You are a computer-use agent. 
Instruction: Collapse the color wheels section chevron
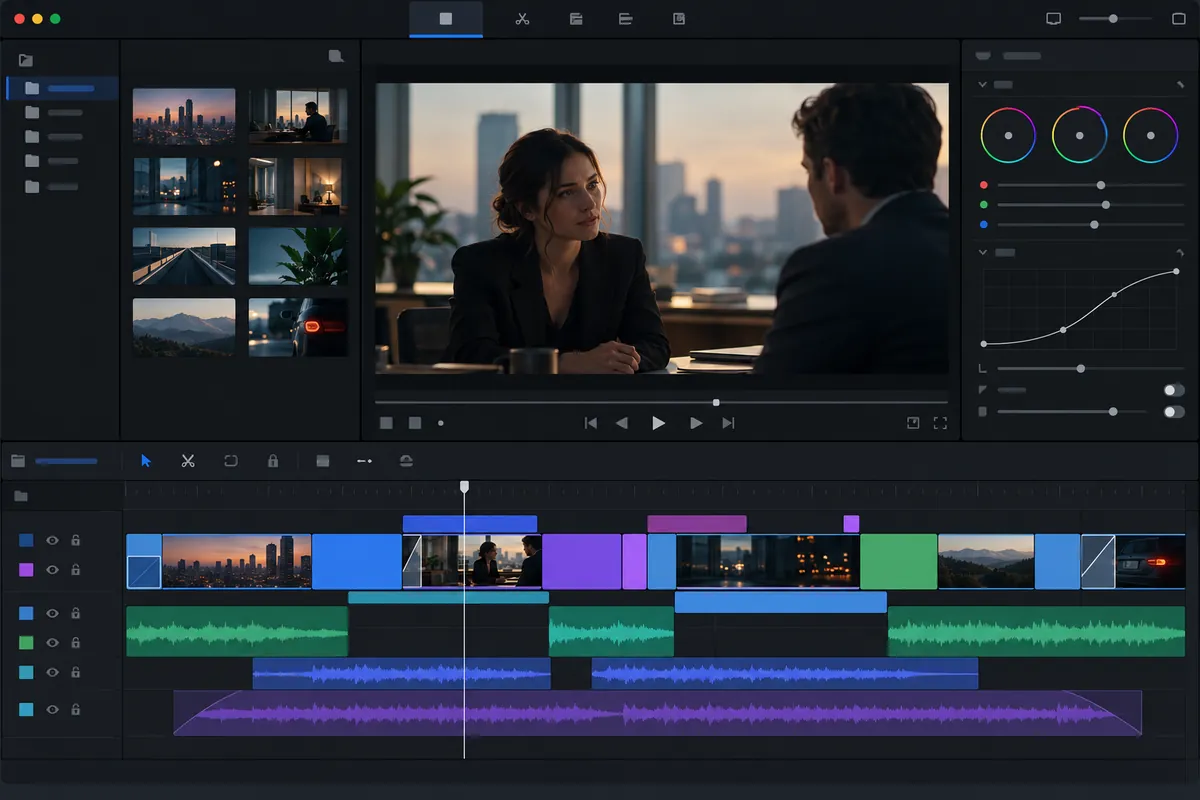982,85
